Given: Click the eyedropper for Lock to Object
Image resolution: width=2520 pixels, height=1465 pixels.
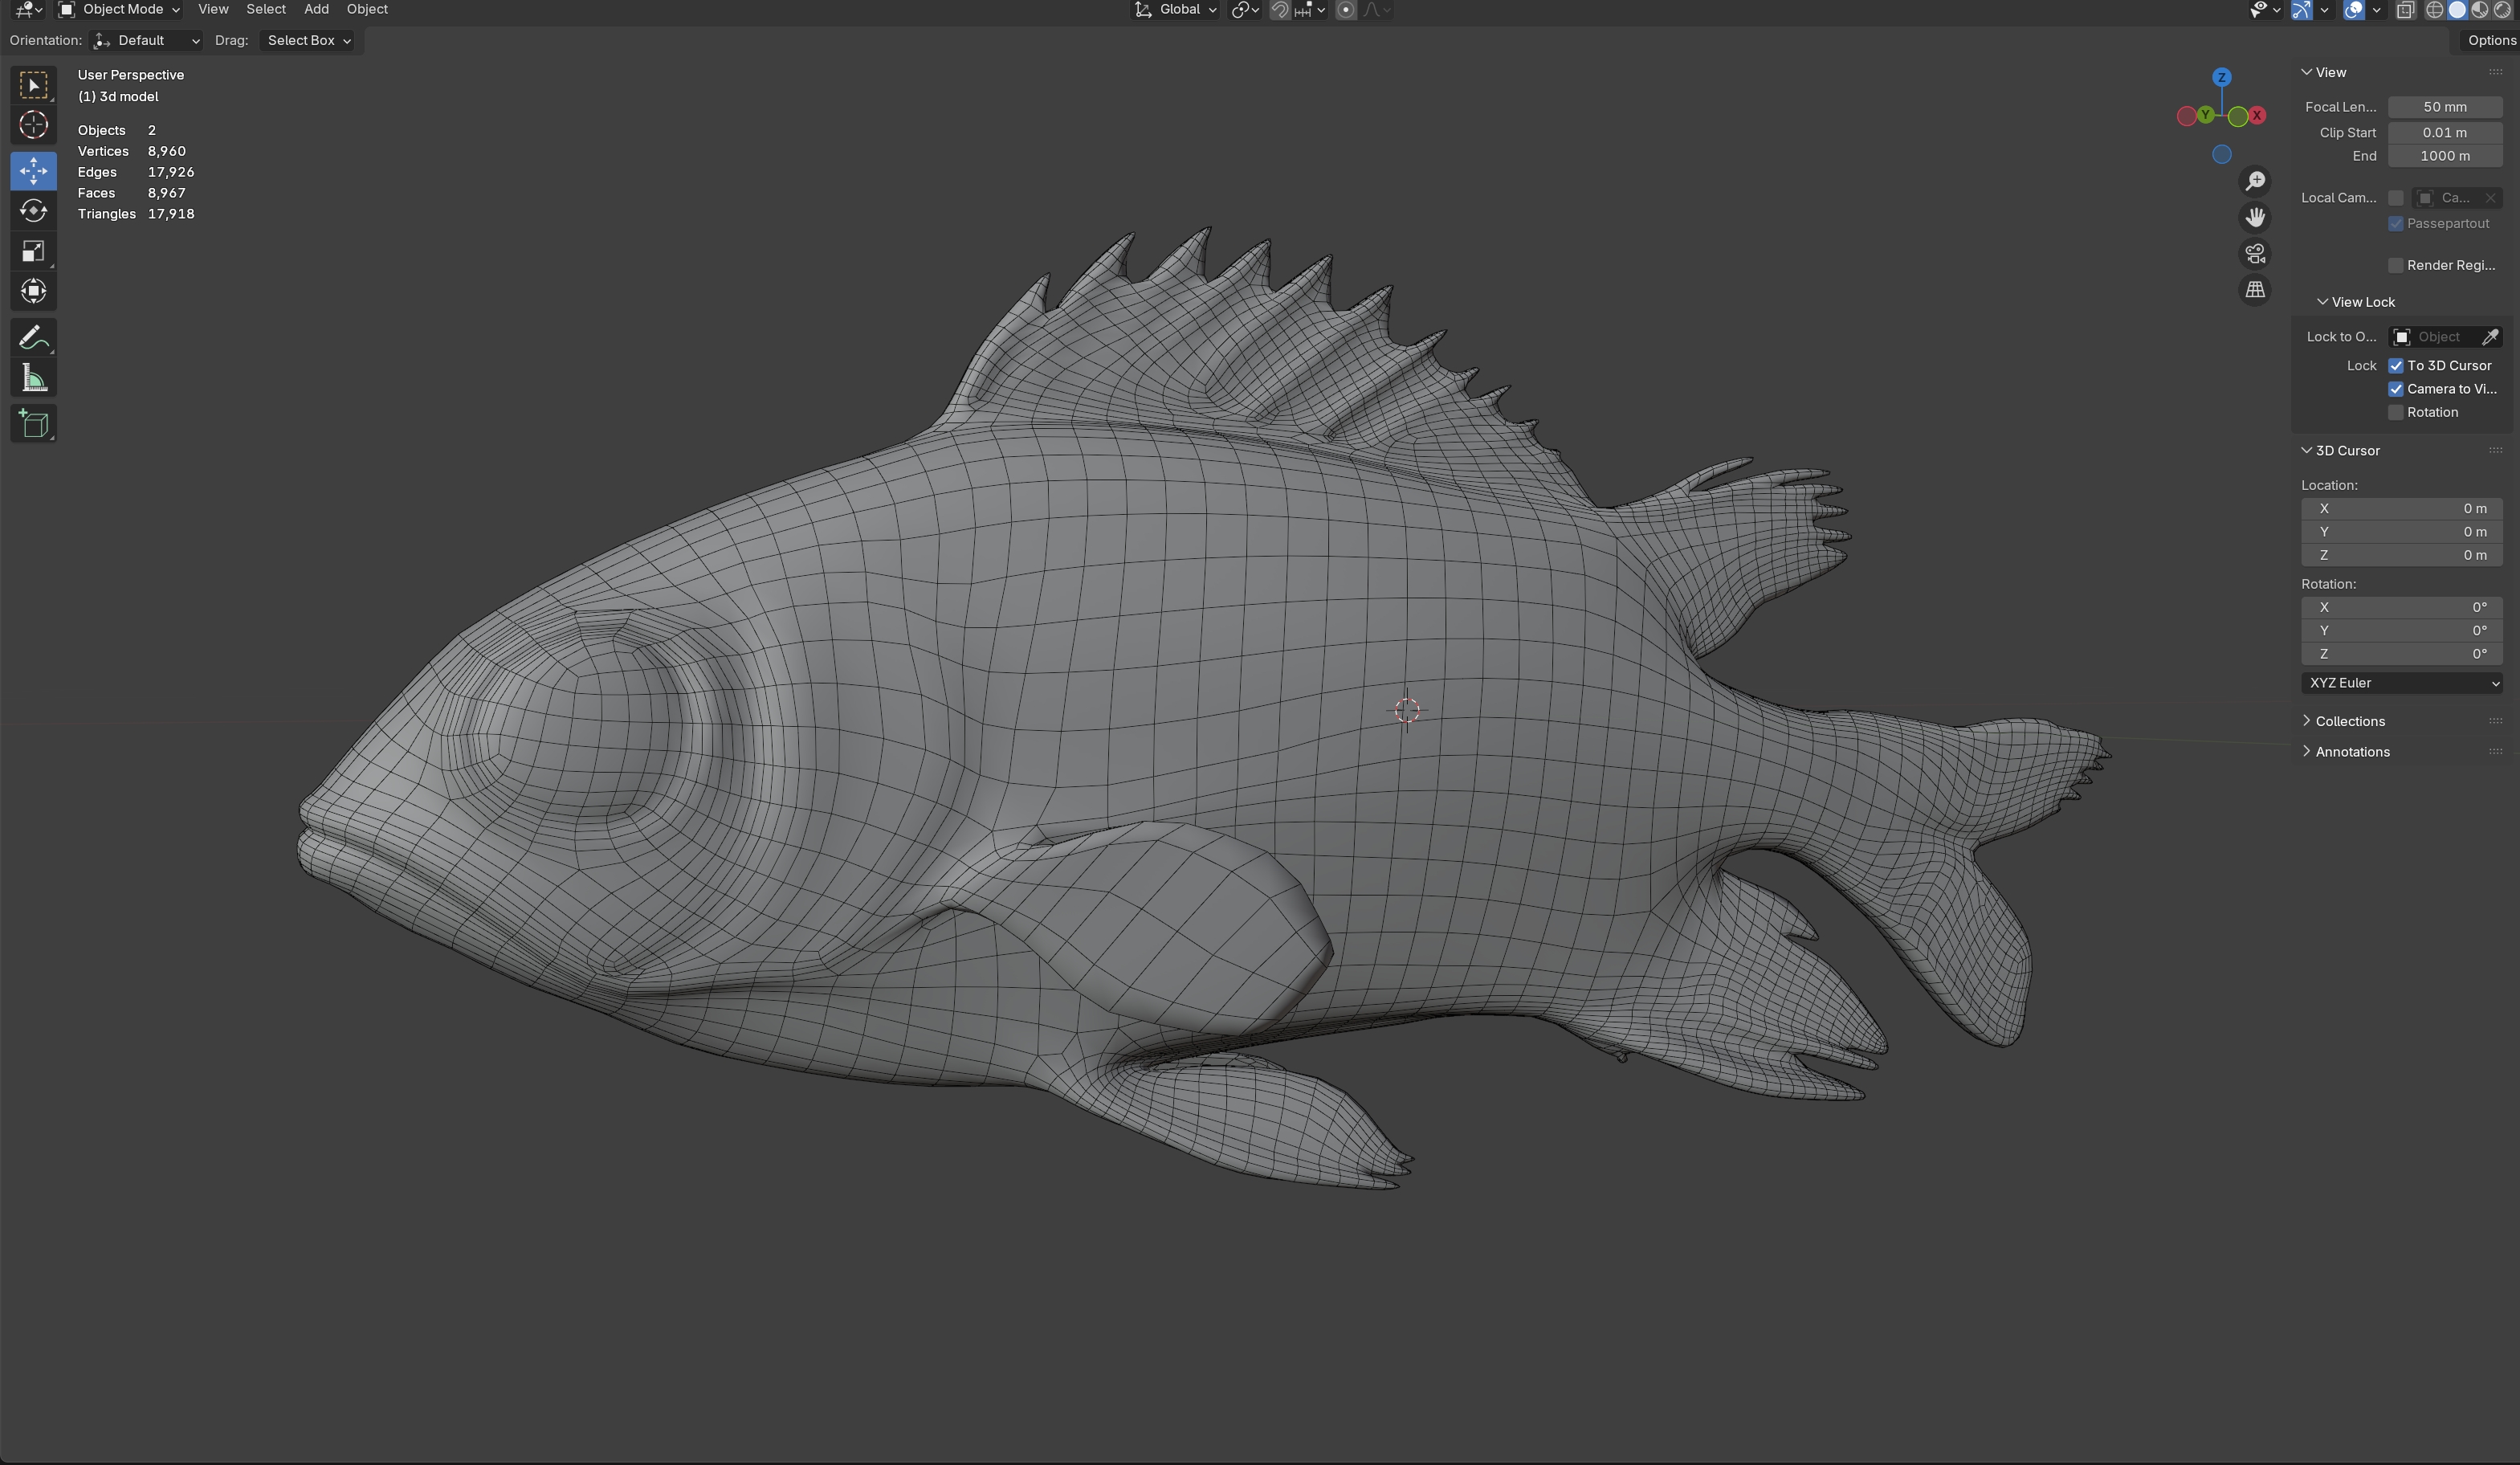Looking at the screenshot, I should tap(2489, 337).
